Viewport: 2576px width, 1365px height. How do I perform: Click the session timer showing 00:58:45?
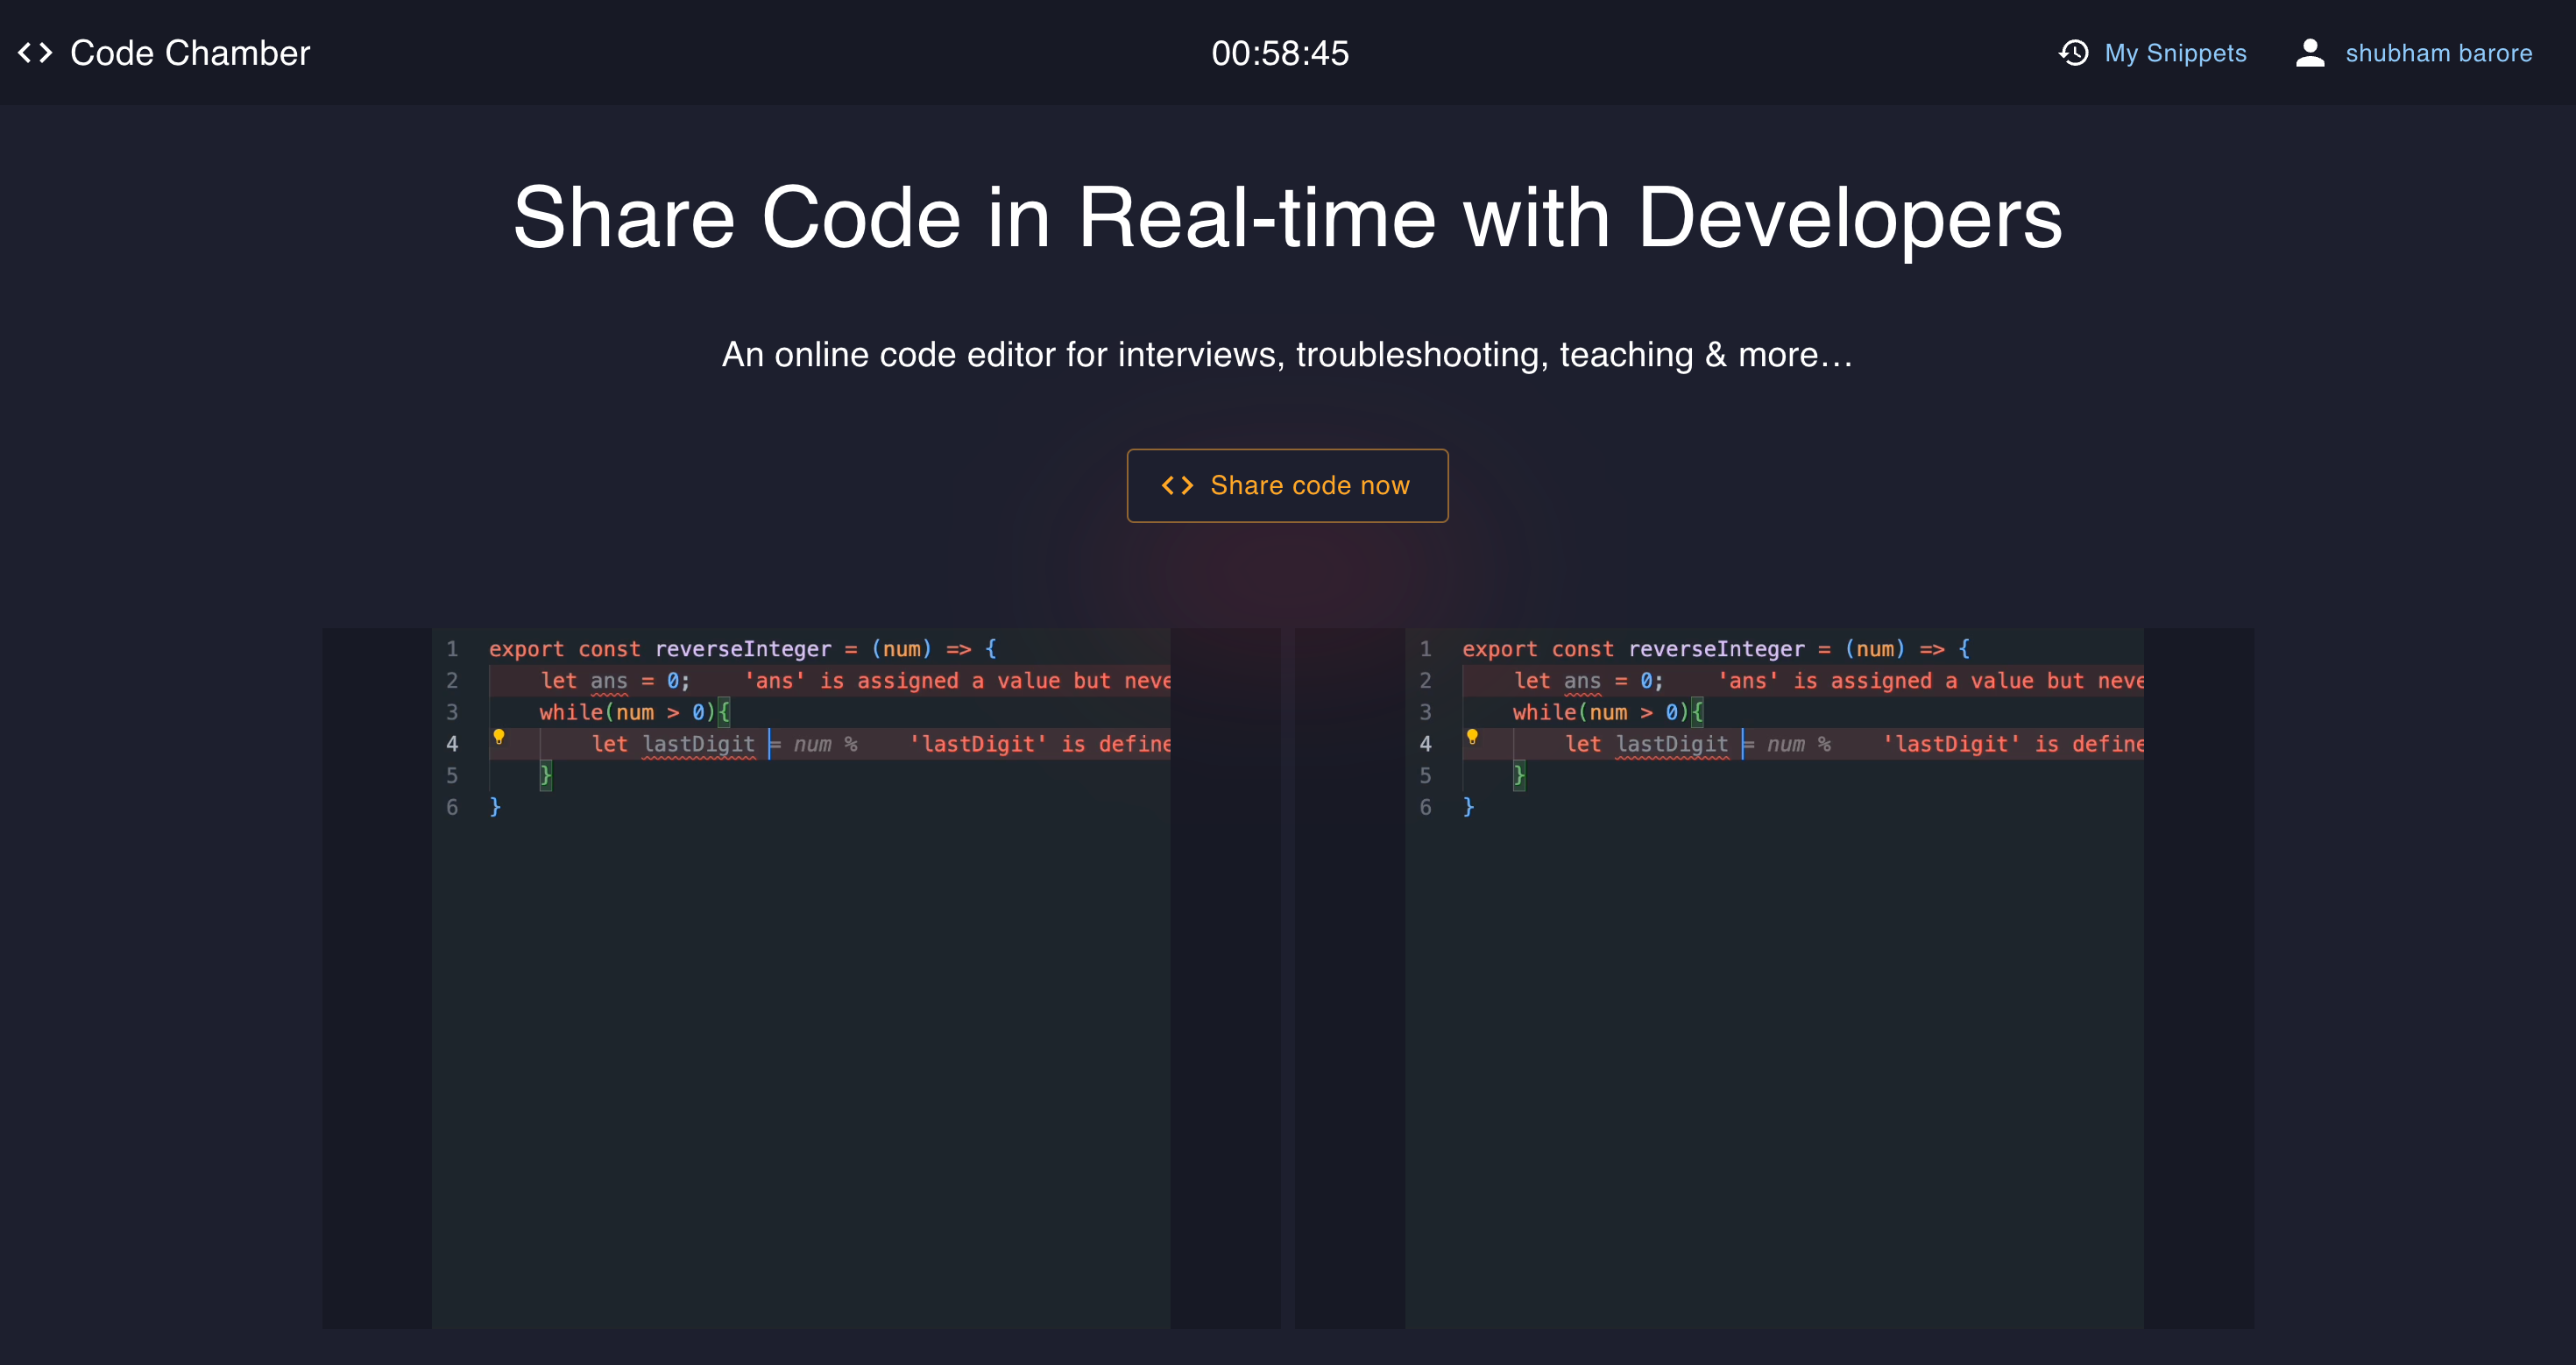1280,52
